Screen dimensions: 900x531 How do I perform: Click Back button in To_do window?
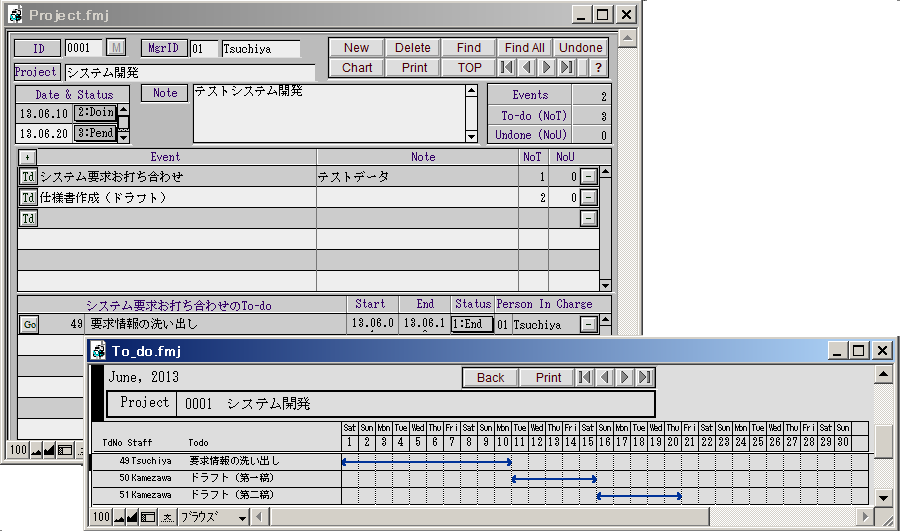pos(490,377)
